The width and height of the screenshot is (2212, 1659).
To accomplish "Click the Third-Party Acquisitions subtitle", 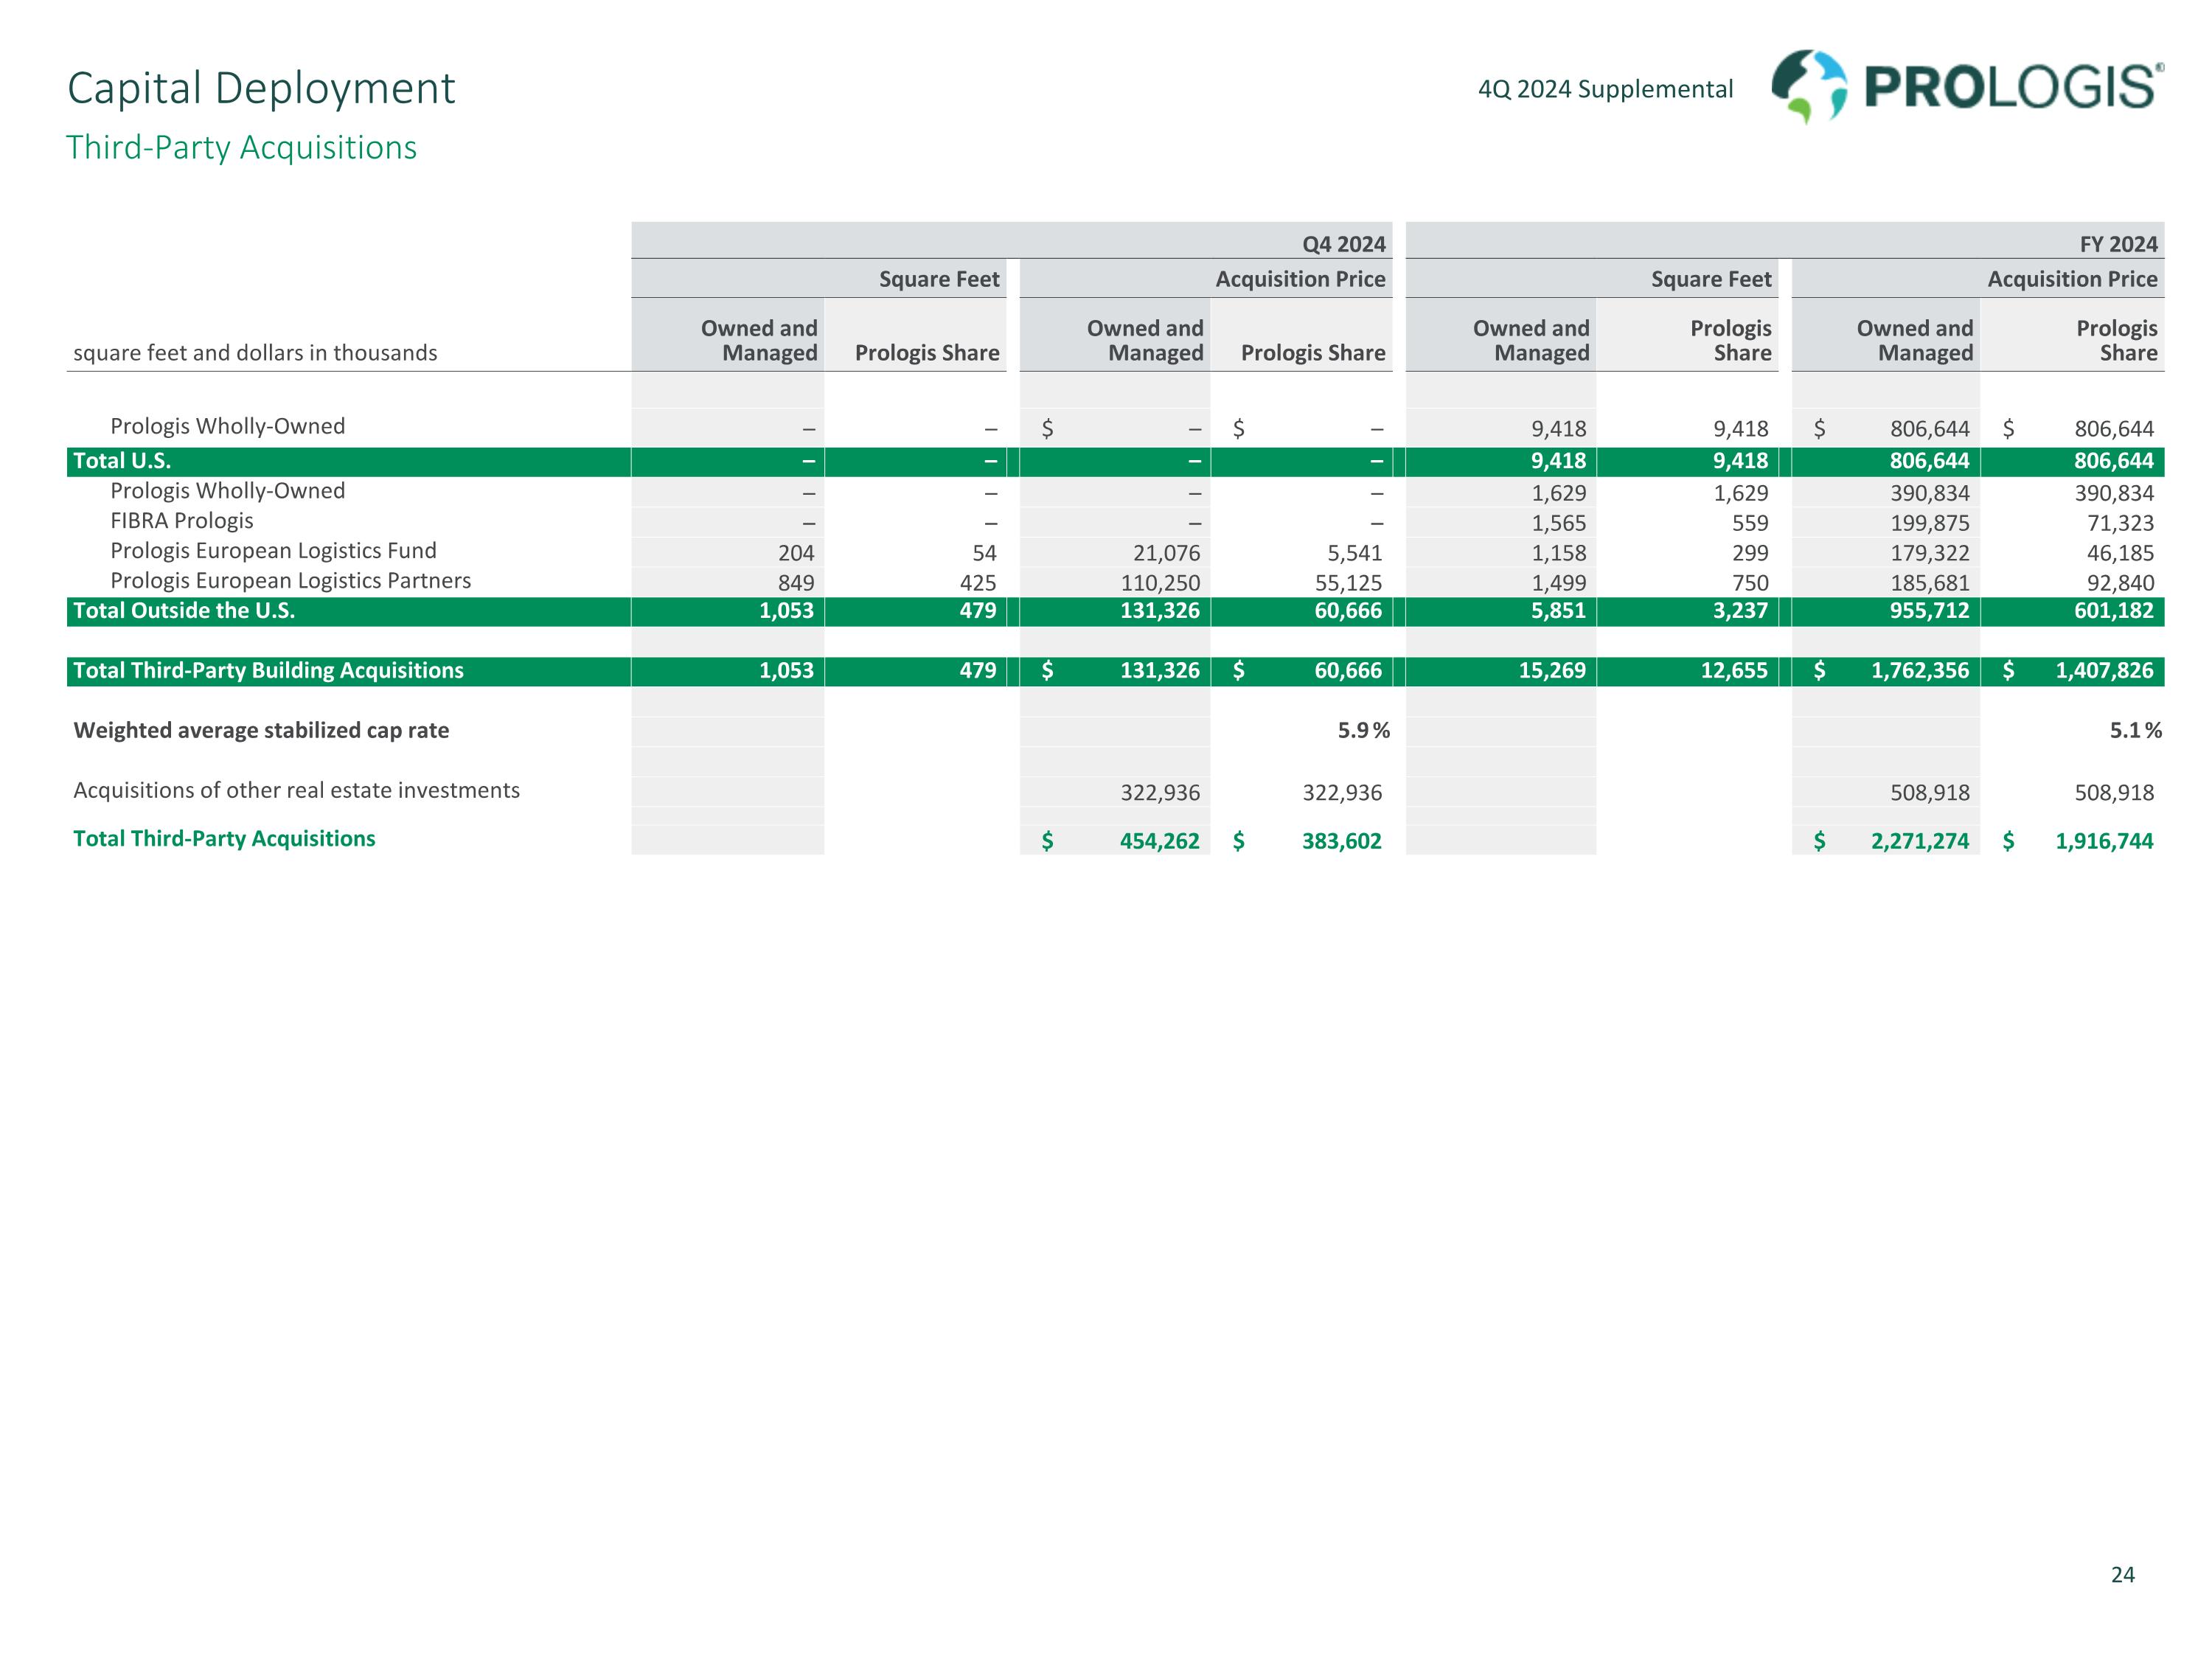I will coord(241,147).
